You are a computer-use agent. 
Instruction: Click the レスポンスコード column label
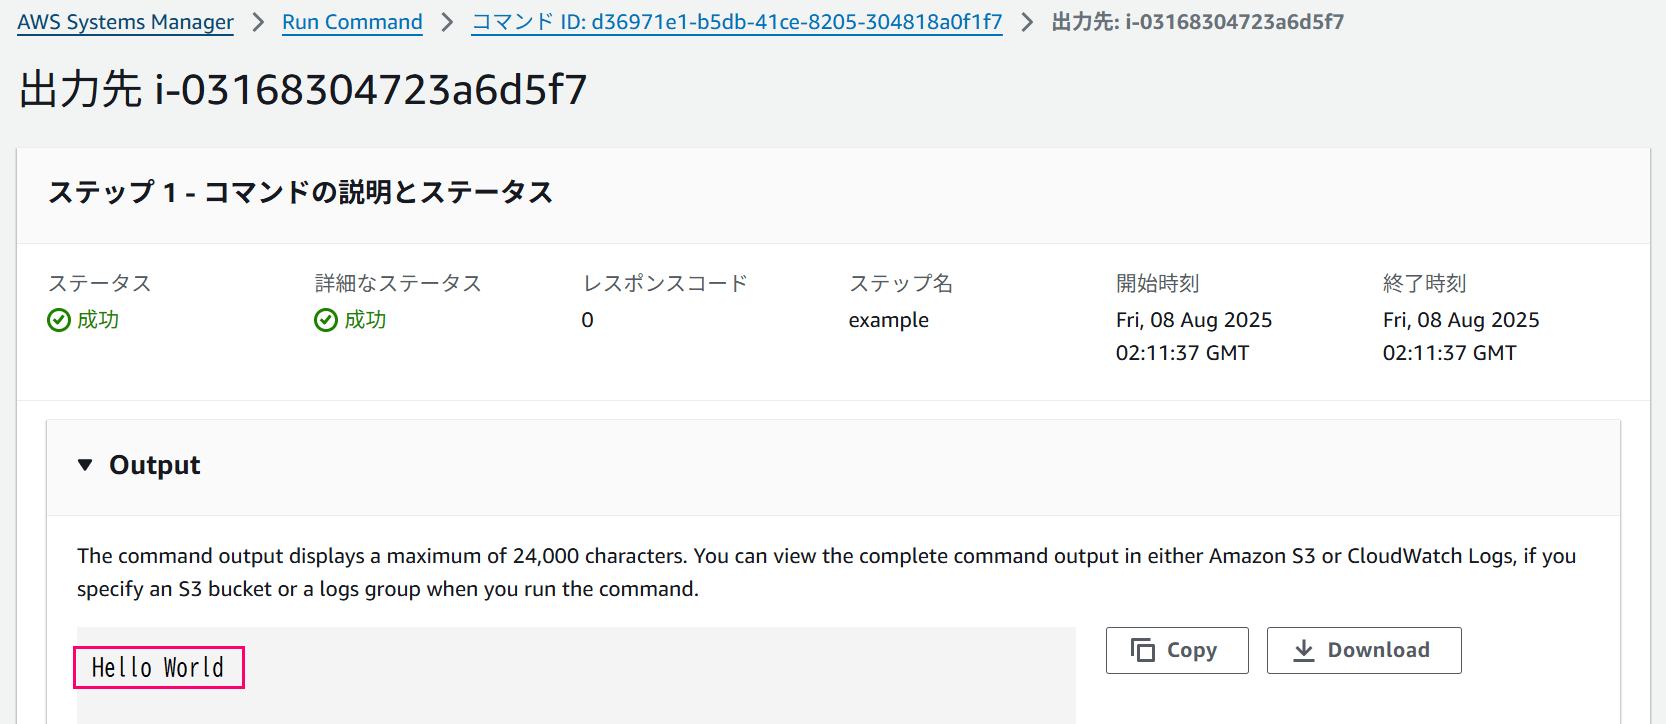pos(665,283)
